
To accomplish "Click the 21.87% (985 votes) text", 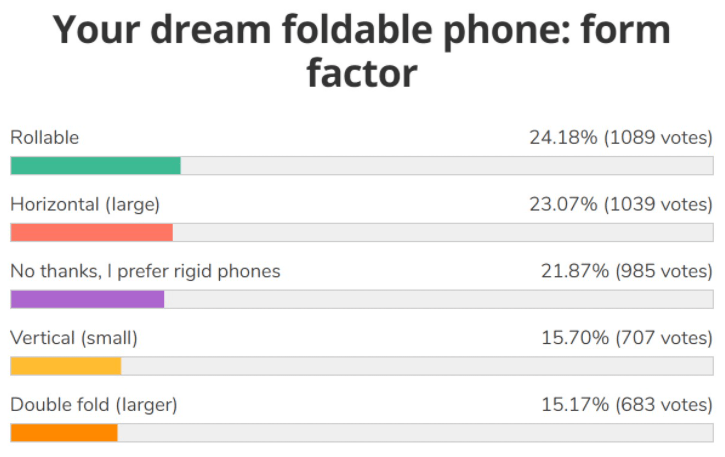I will click(x=624, y=271).
